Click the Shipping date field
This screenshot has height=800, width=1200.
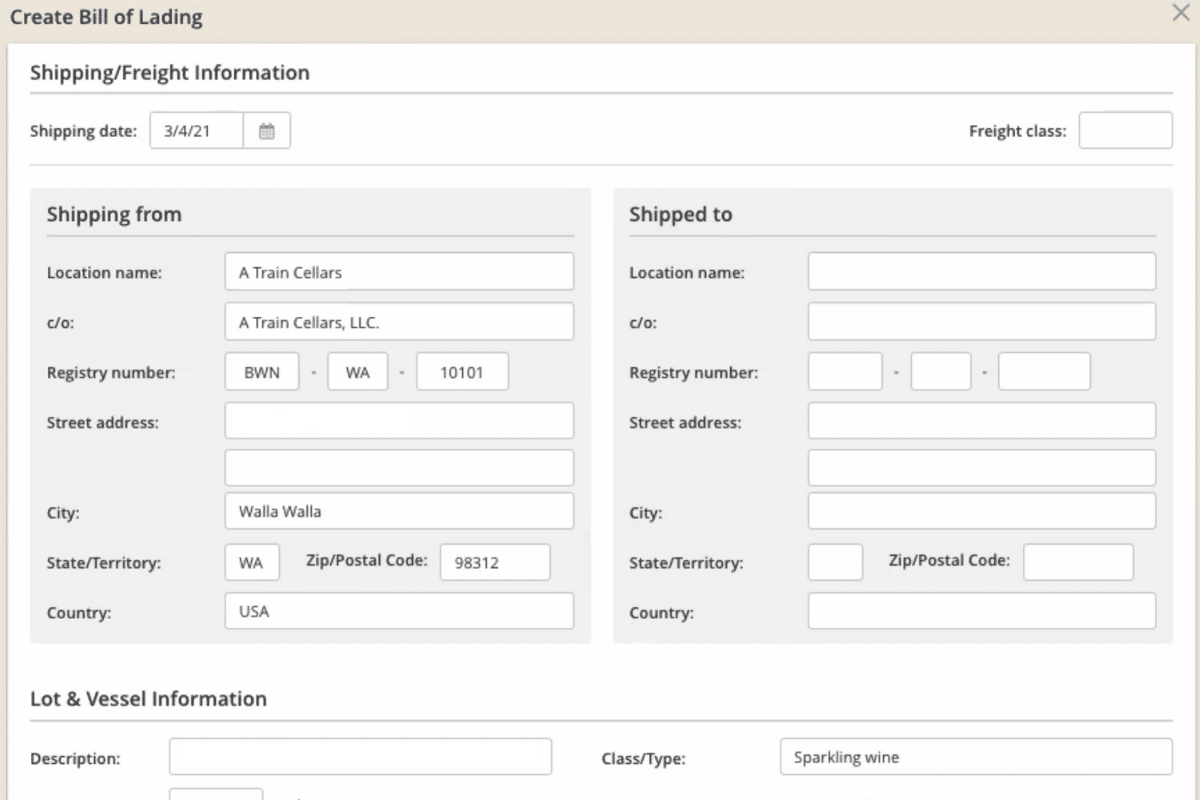click(x=197, y=131)
